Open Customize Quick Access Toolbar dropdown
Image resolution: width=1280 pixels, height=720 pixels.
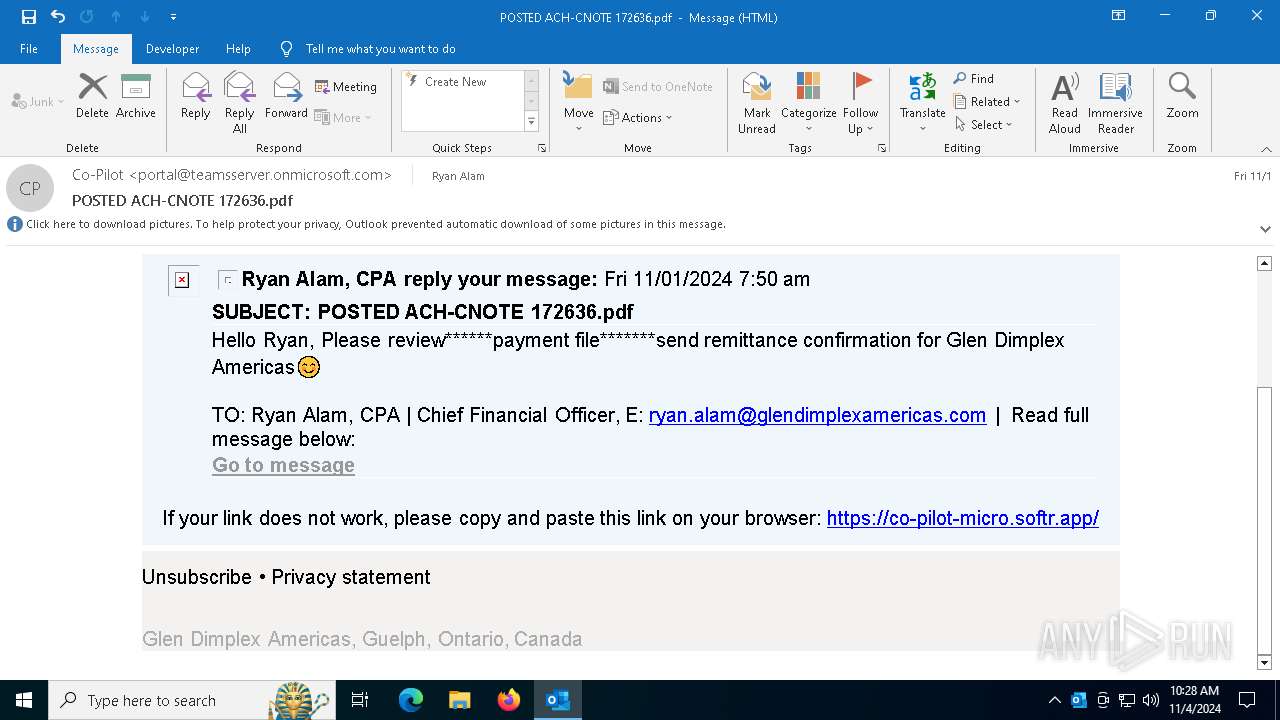[173, 17]
